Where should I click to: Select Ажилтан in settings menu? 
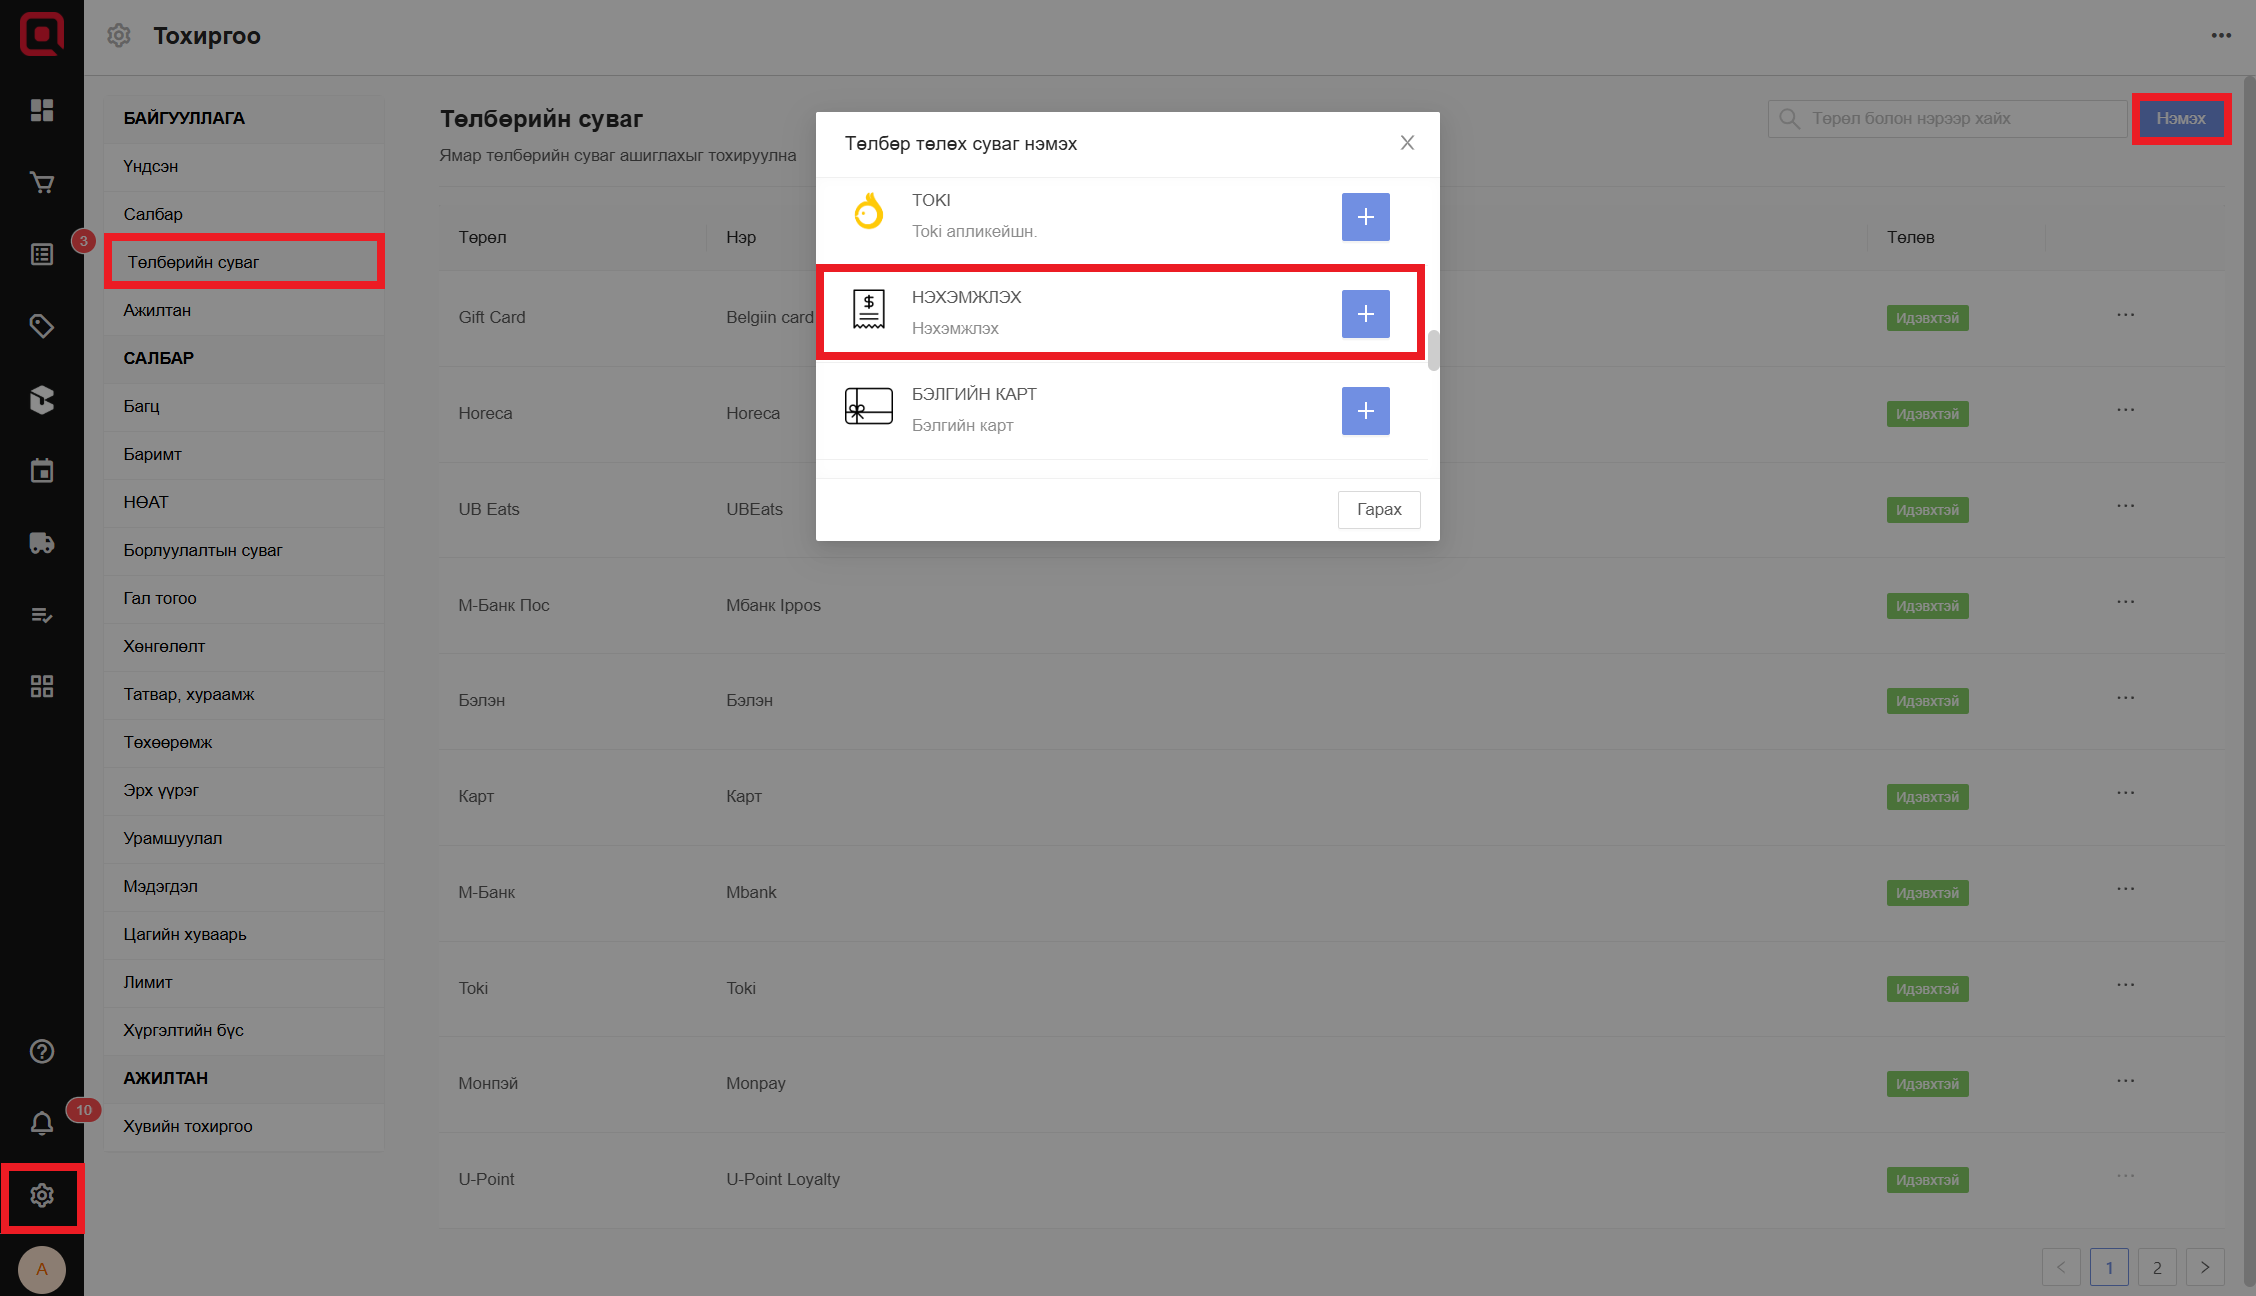click(x=157, y=310)
